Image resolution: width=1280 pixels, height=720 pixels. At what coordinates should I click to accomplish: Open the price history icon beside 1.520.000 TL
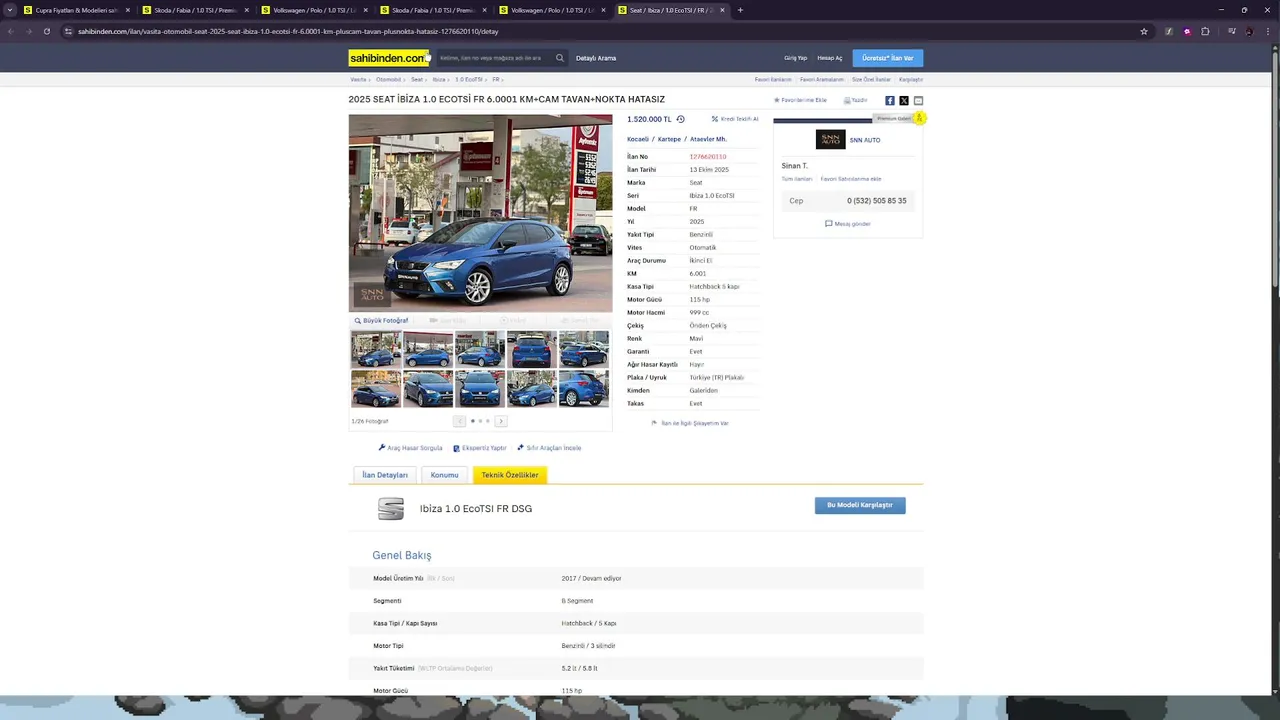680,119
